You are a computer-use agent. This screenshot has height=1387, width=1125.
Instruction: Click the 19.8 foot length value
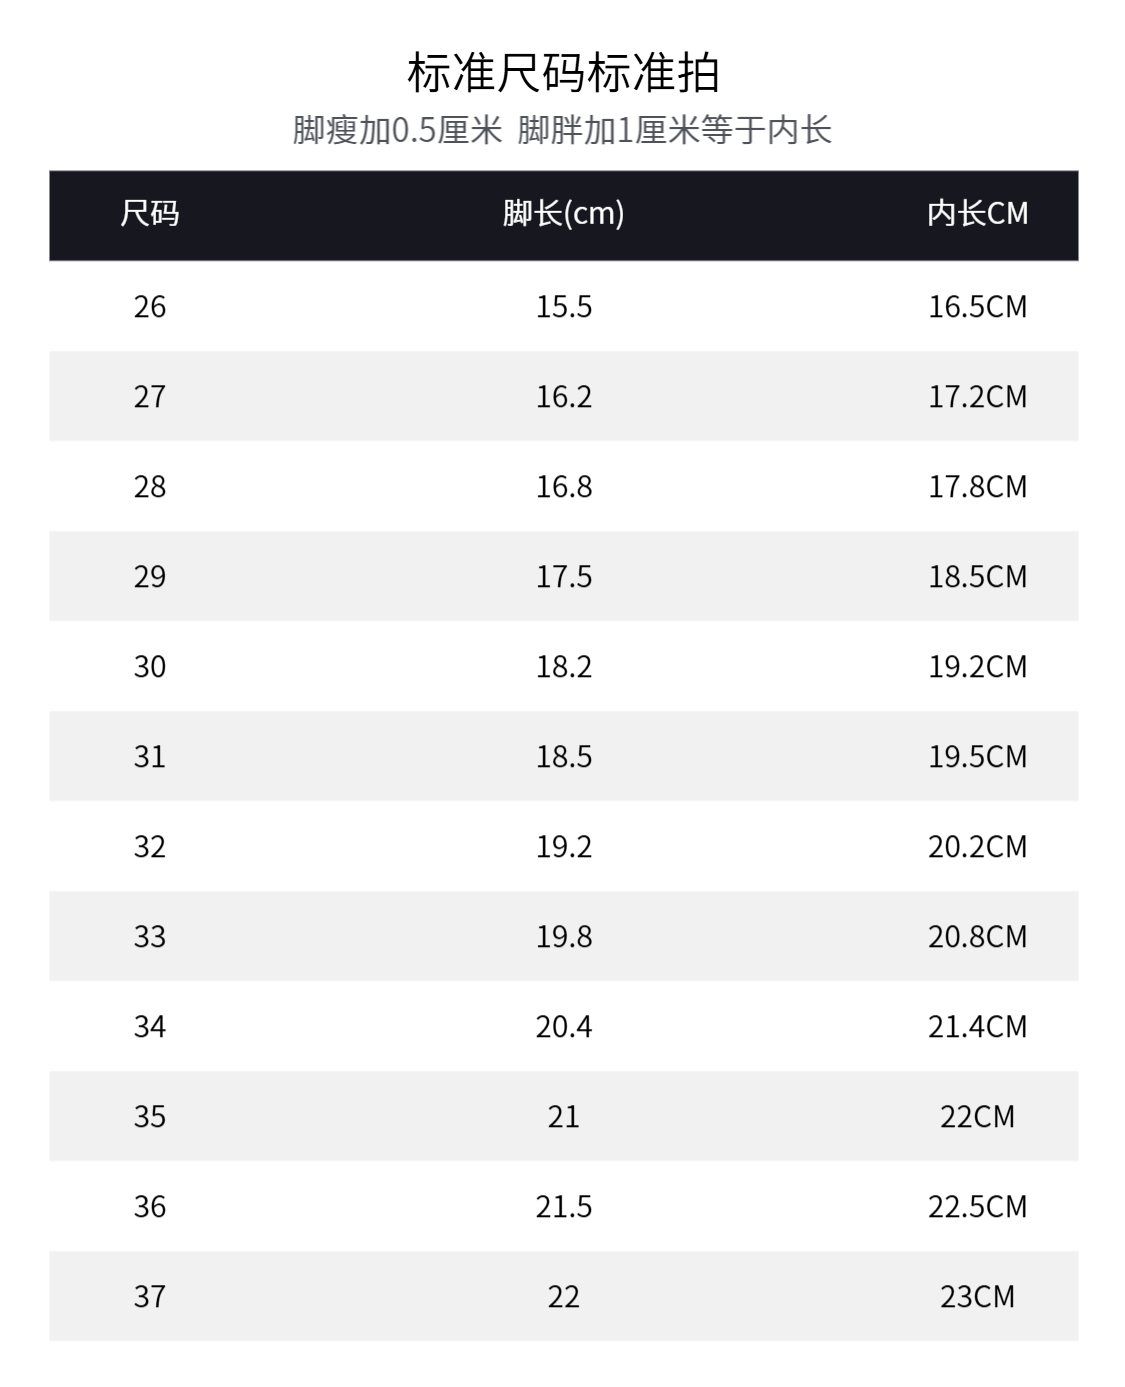[x=563, y=936]
